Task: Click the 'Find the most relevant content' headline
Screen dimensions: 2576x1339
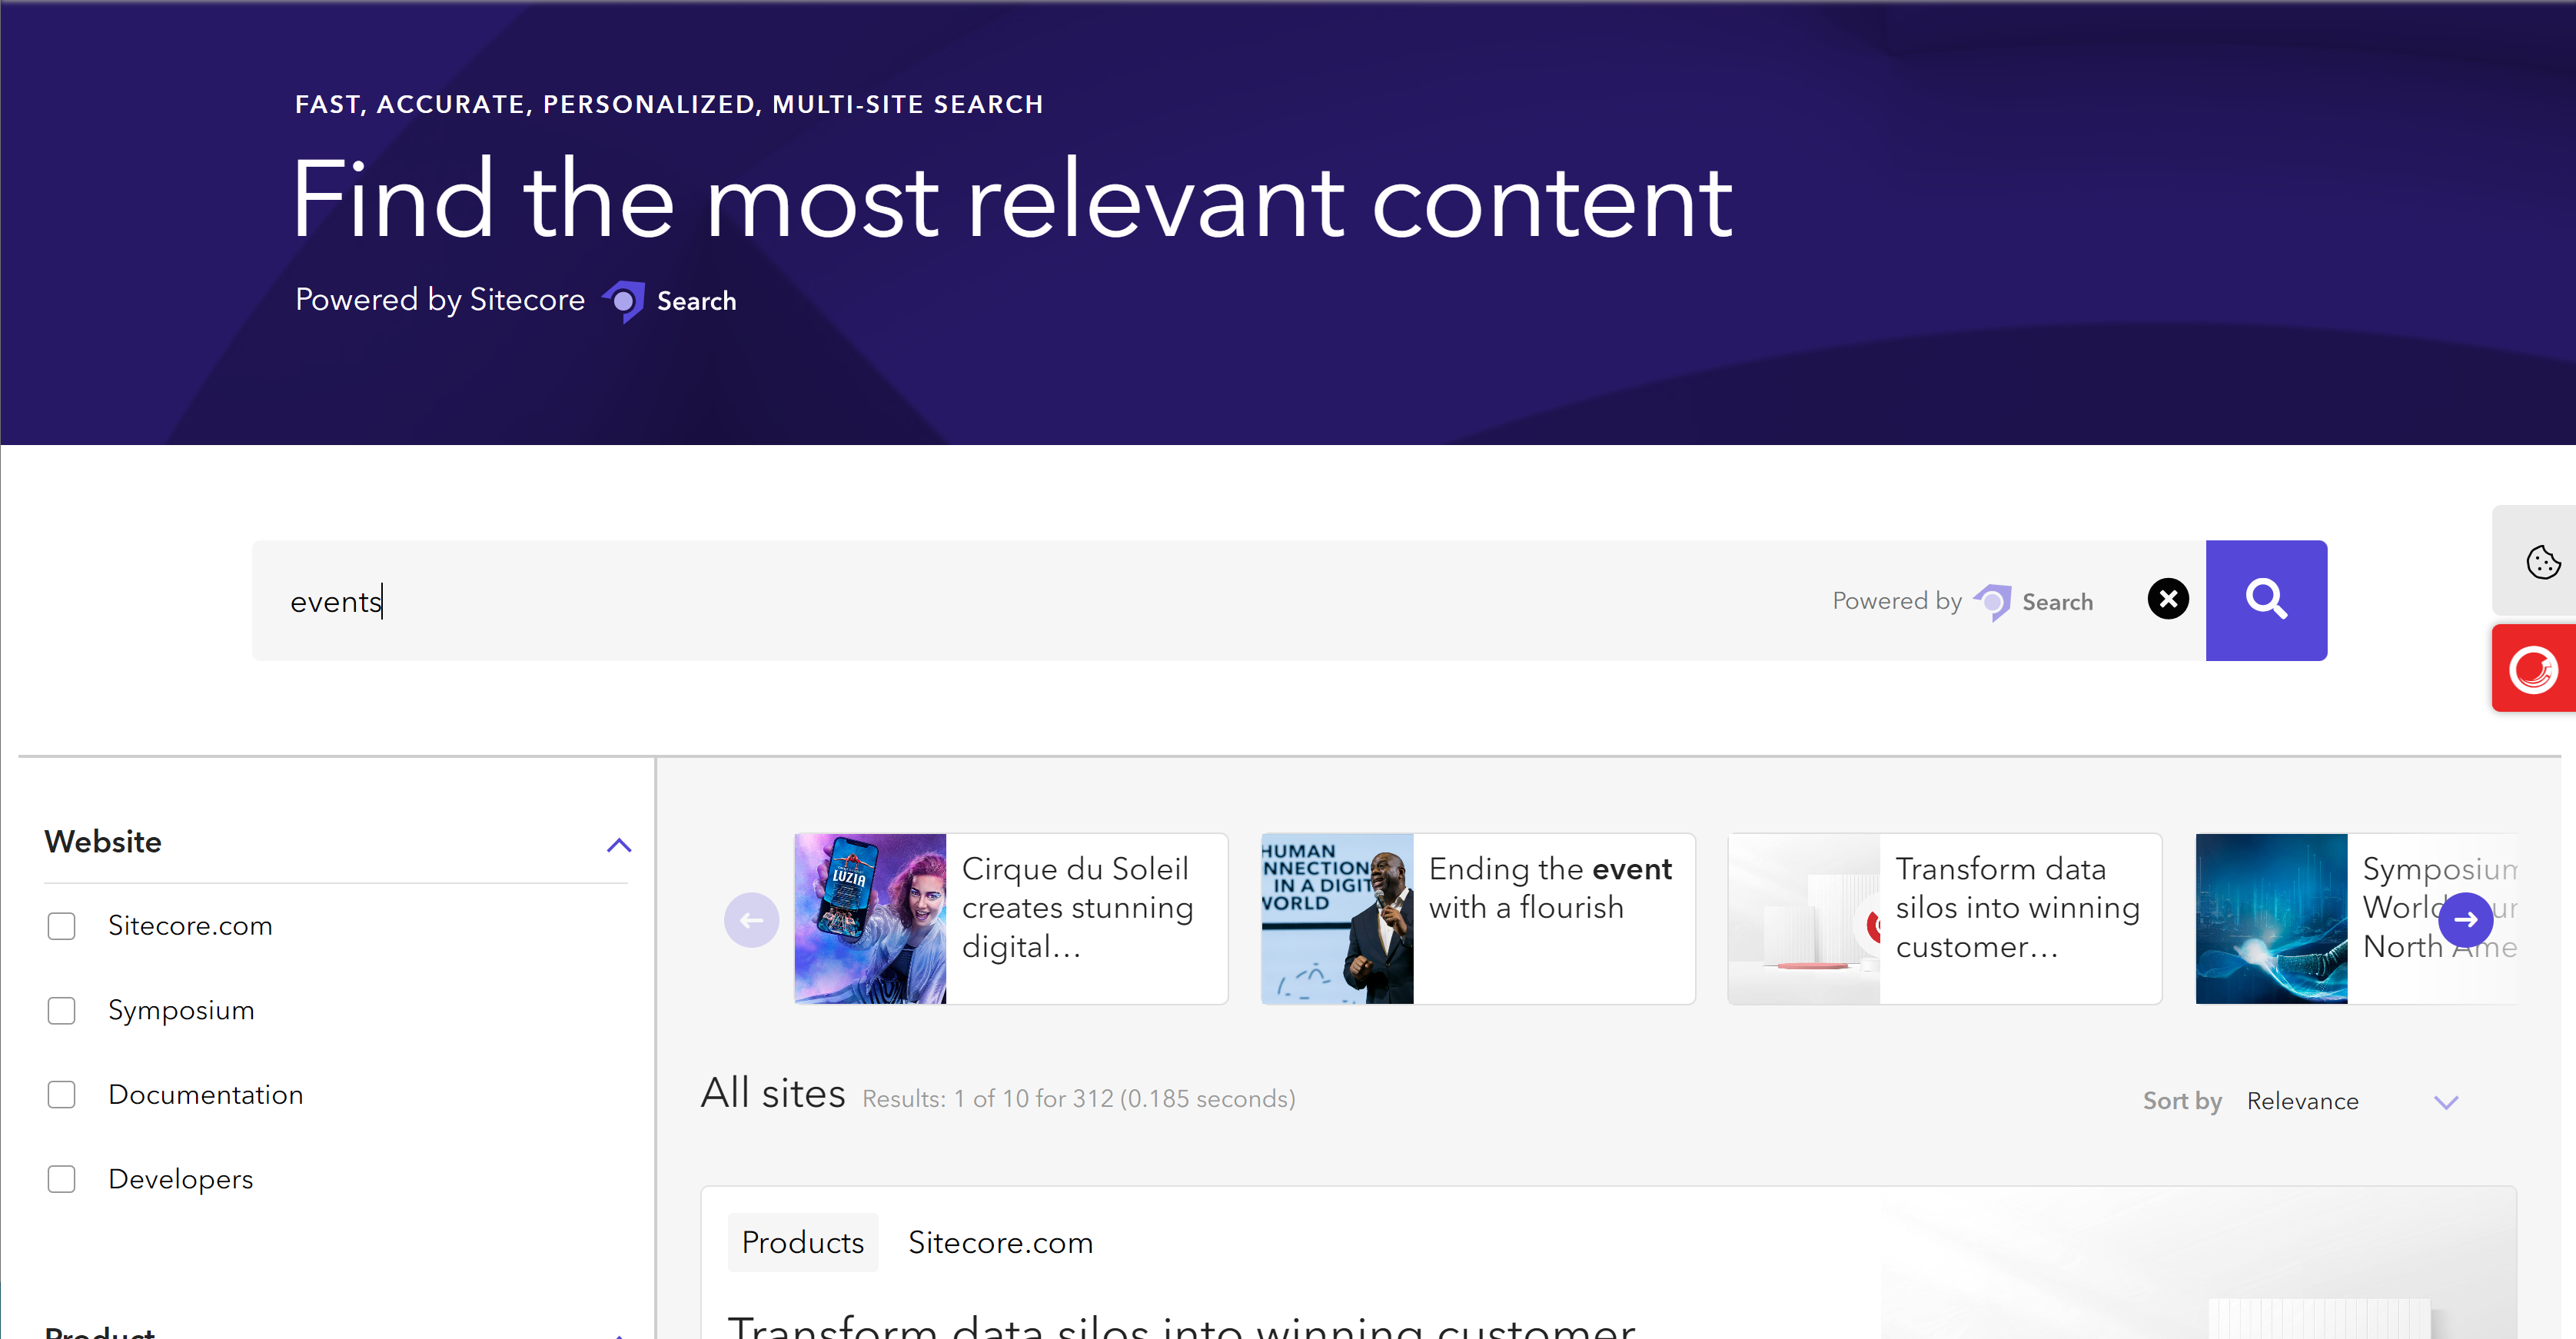Action: tap(1012, 200)
